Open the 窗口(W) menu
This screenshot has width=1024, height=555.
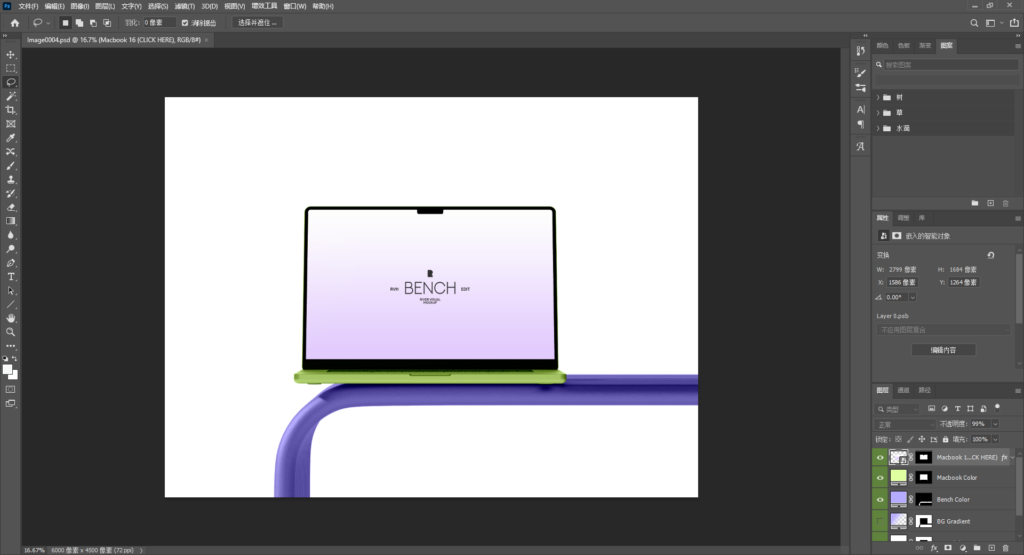[x=295, y=6]
